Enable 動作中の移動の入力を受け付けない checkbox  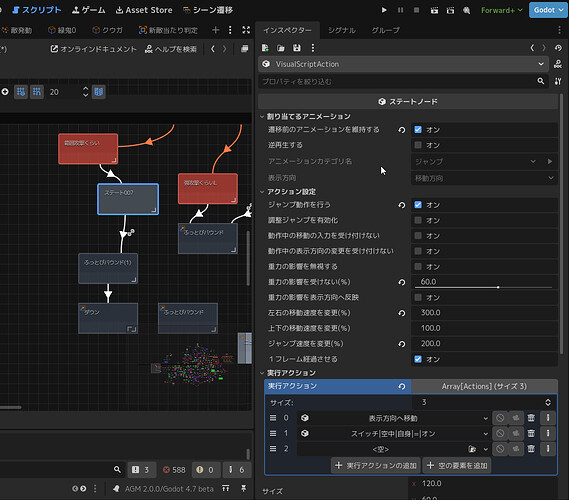(x=418, y=236)
